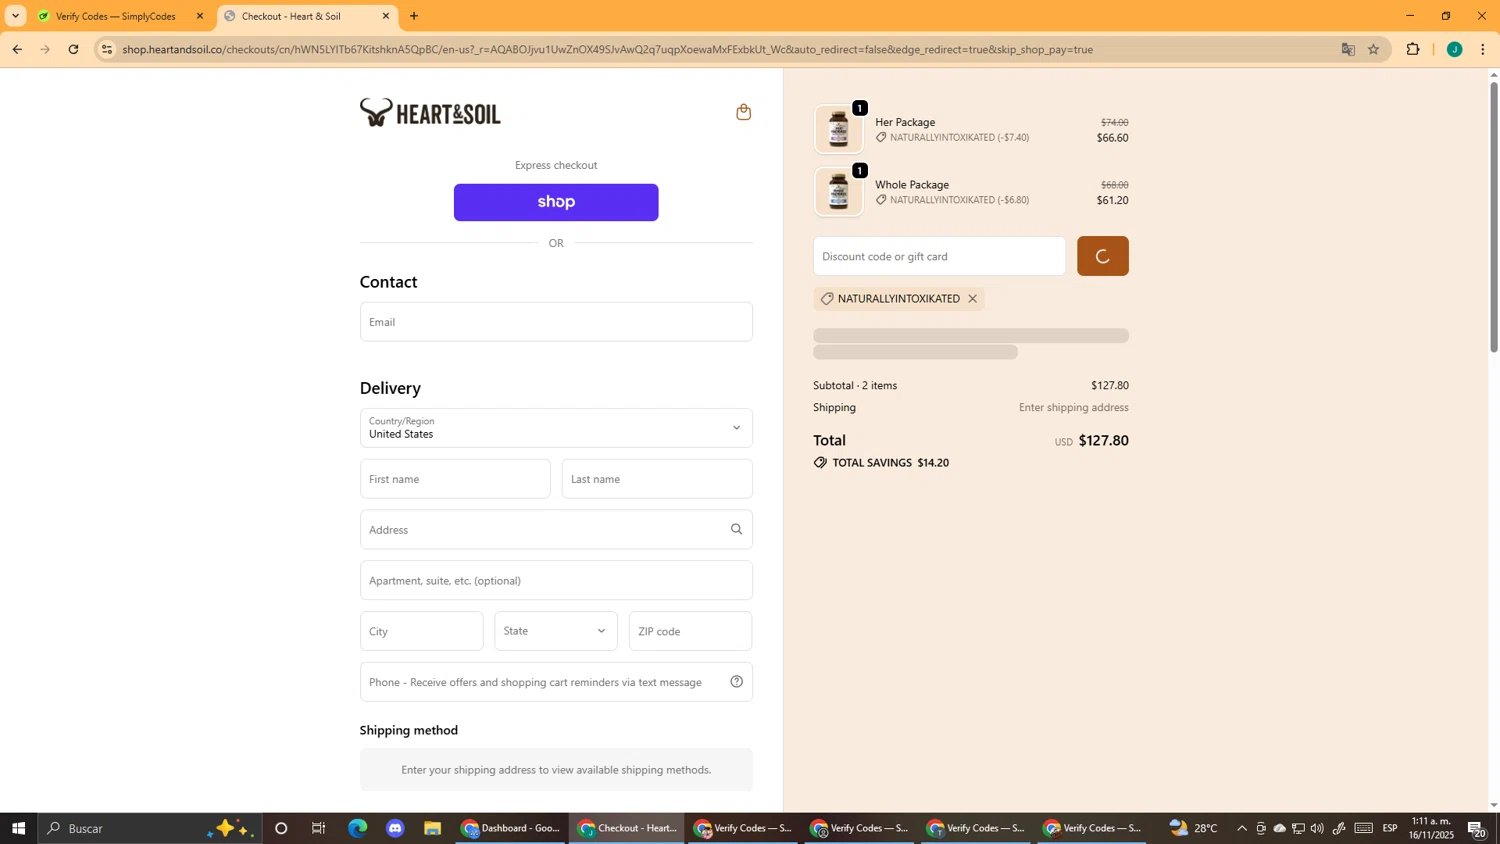1500x844 pixels.
Task: Click the ESP language indicator
Action: coord(1390,829)
